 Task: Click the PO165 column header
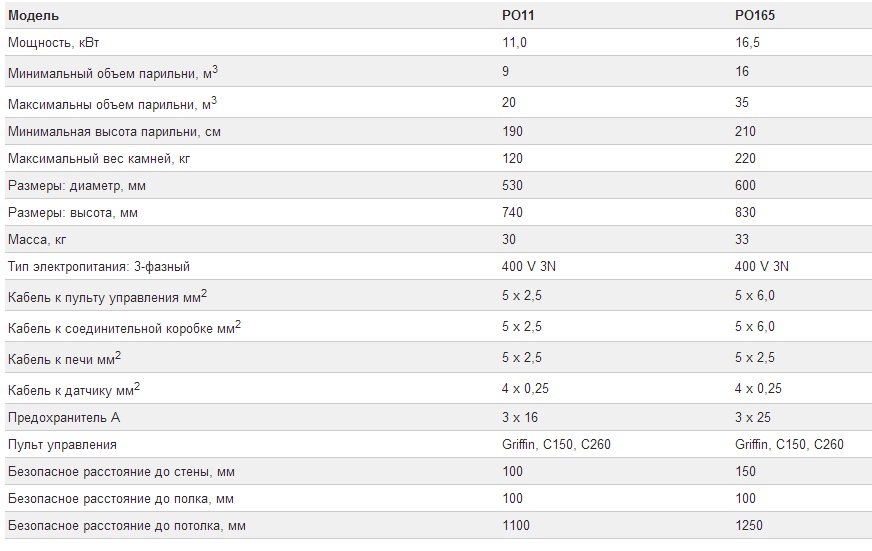(755, 16)
